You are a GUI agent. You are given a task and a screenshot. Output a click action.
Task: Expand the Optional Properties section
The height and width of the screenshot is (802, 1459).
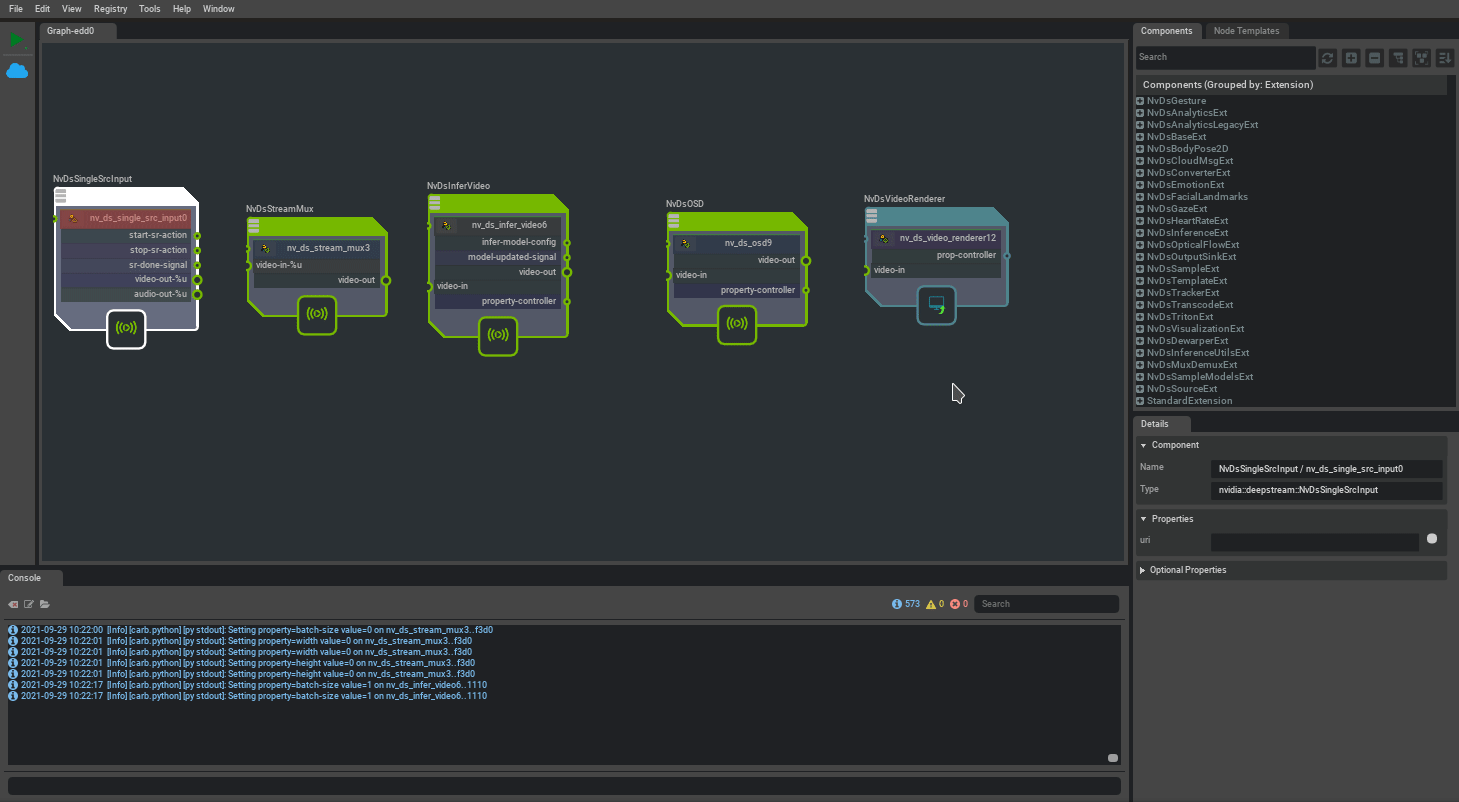pyautogui.click(x=1143, y=570)
